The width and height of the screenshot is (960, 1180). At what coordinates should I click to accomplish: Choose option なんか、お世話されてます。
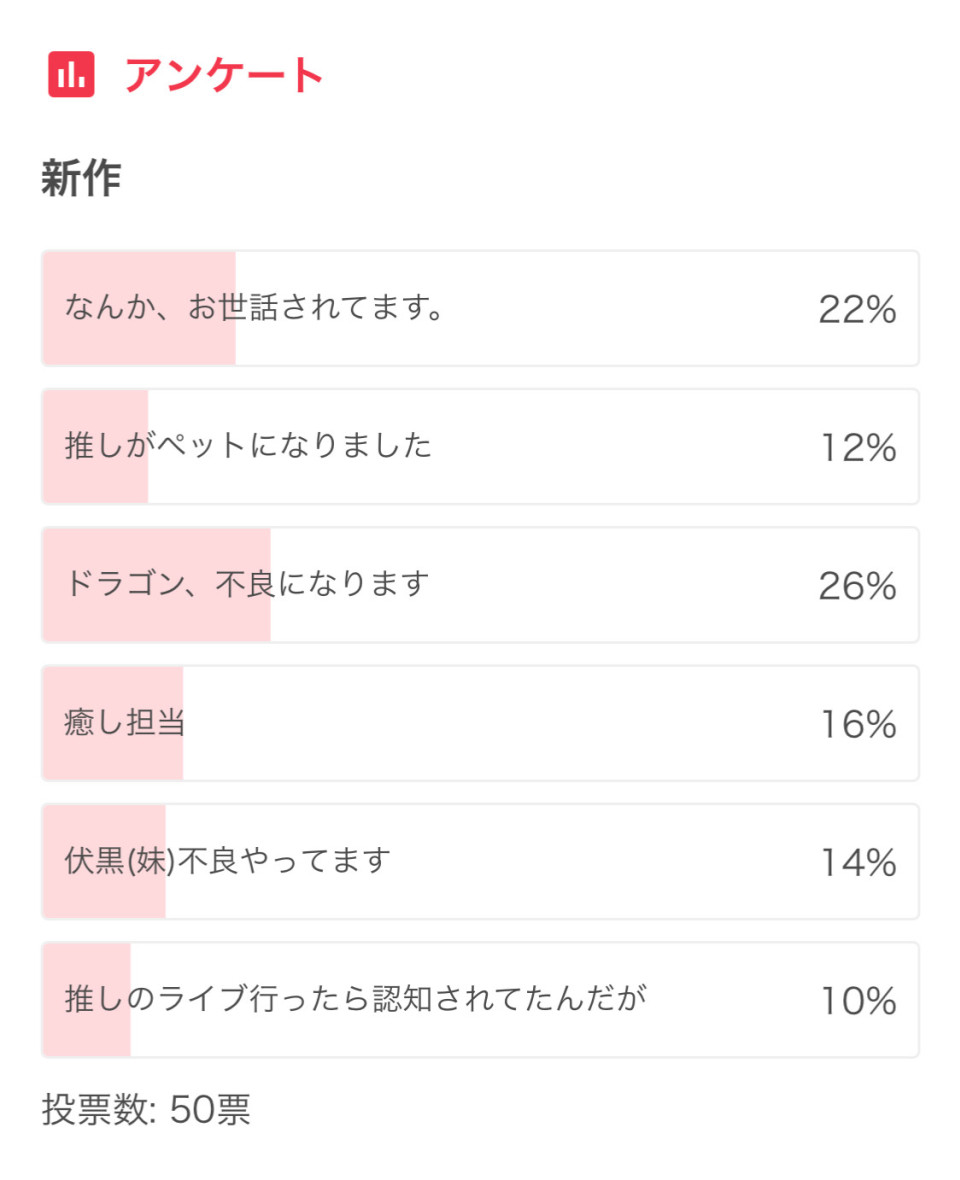point(480,309)
